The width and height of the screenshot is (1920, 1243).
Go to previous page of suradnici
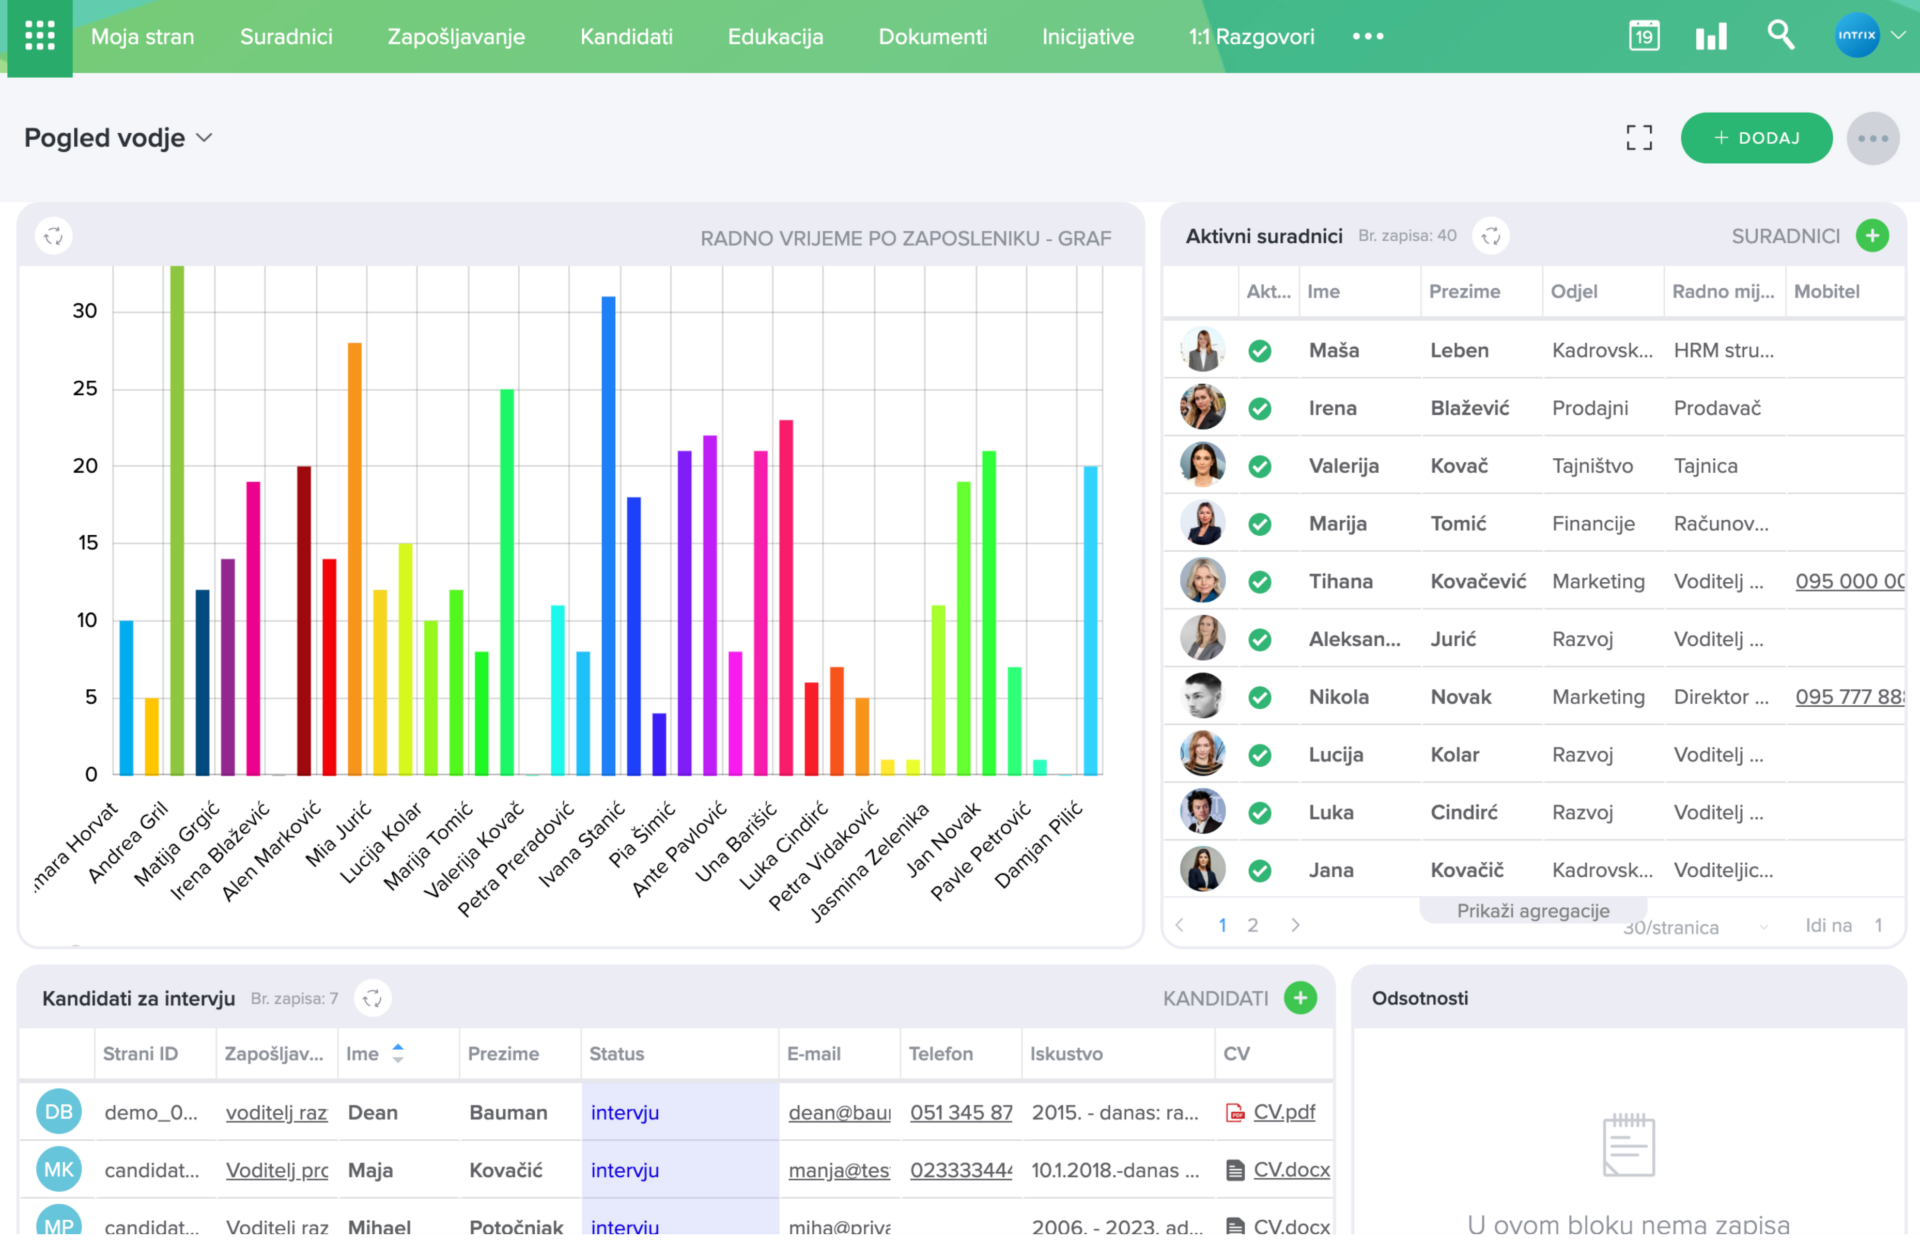pos(1180,925)
